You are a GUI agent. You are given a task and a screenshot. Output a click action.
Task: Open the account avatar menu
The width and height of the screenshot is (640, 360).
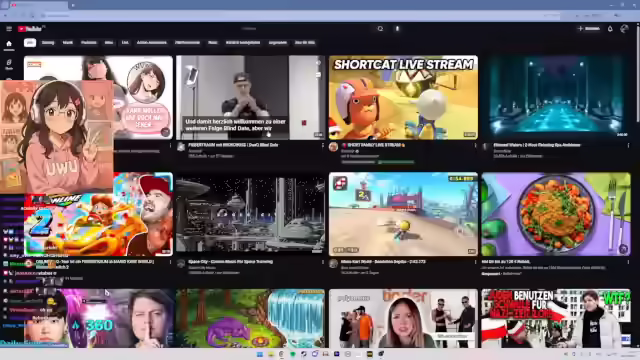(x=624, y=29)
